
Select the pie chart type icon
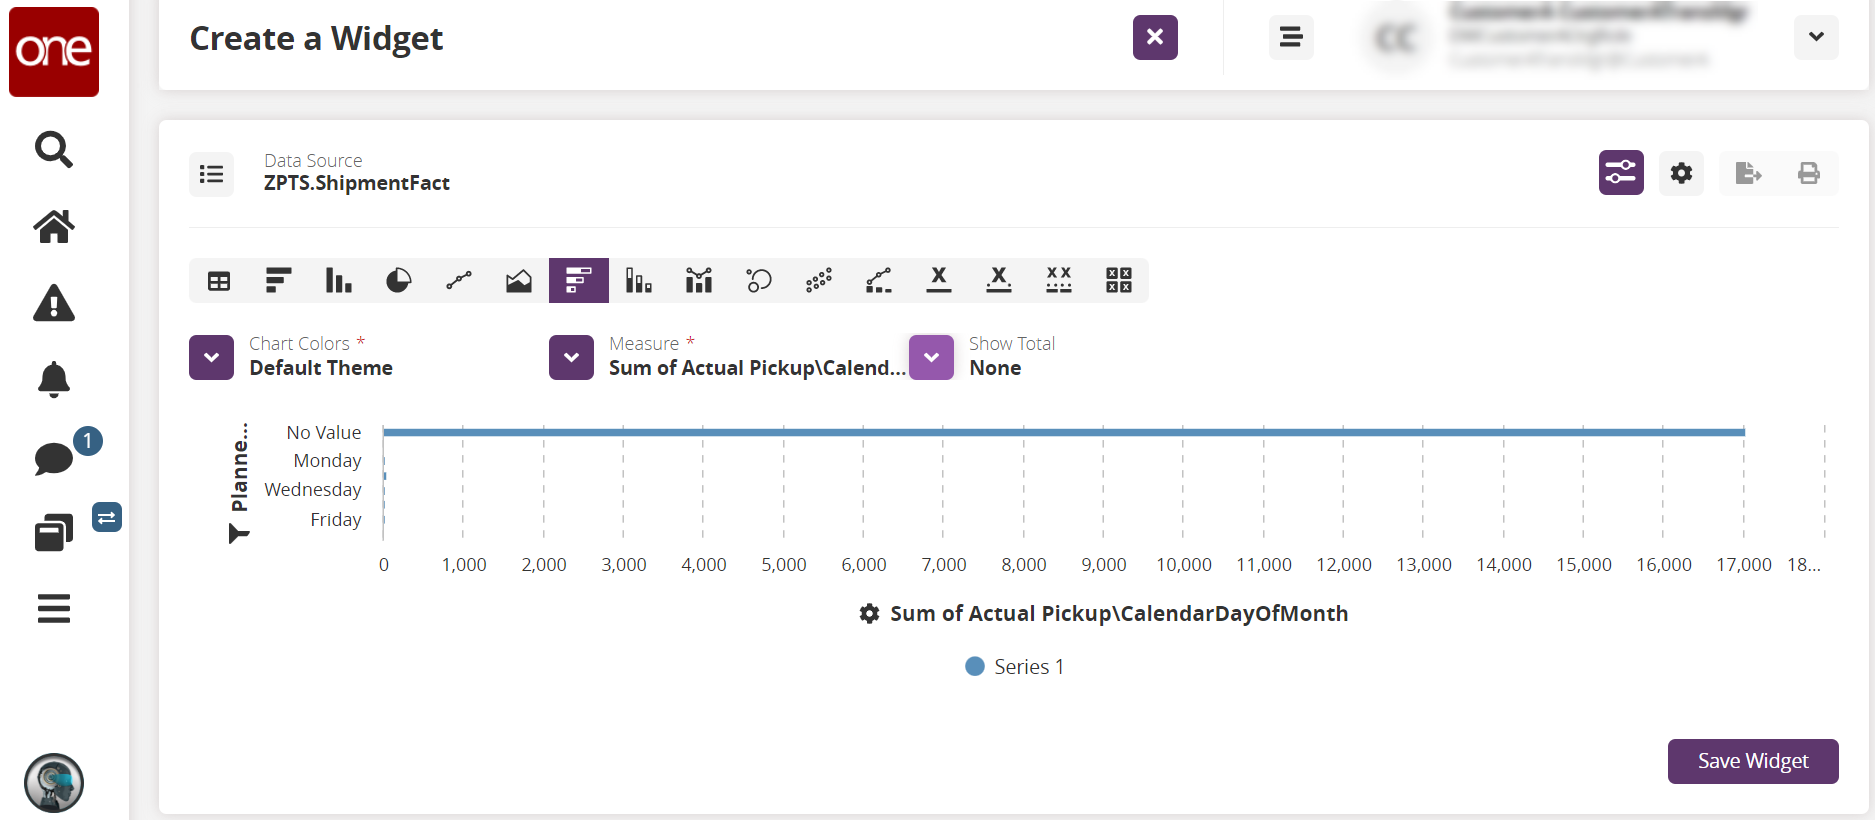398,281
